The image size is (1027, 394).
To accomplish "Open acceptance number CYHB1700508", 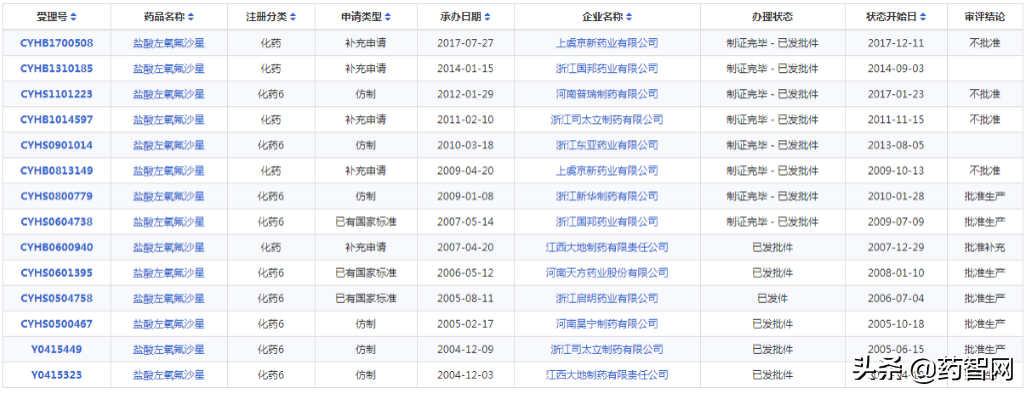I will [x=56, y=43].
